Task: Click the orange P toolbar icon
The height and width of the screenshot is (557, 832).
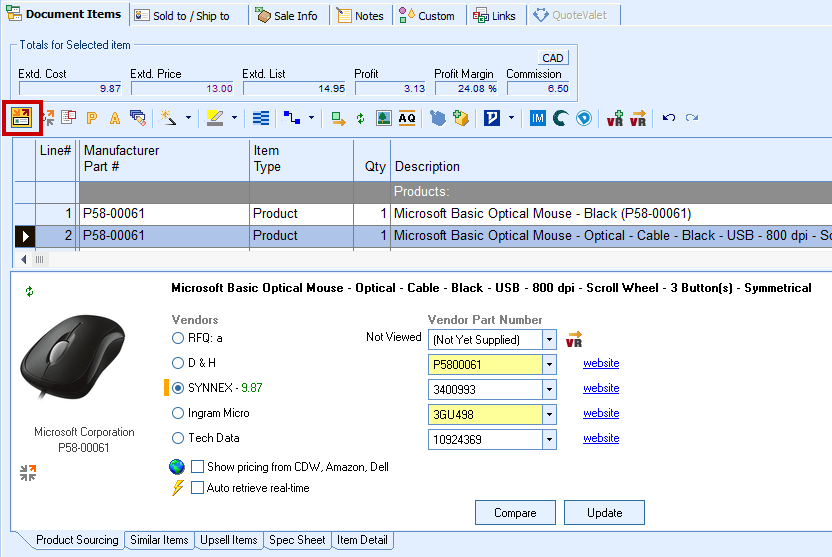Action: coord(92,118)
